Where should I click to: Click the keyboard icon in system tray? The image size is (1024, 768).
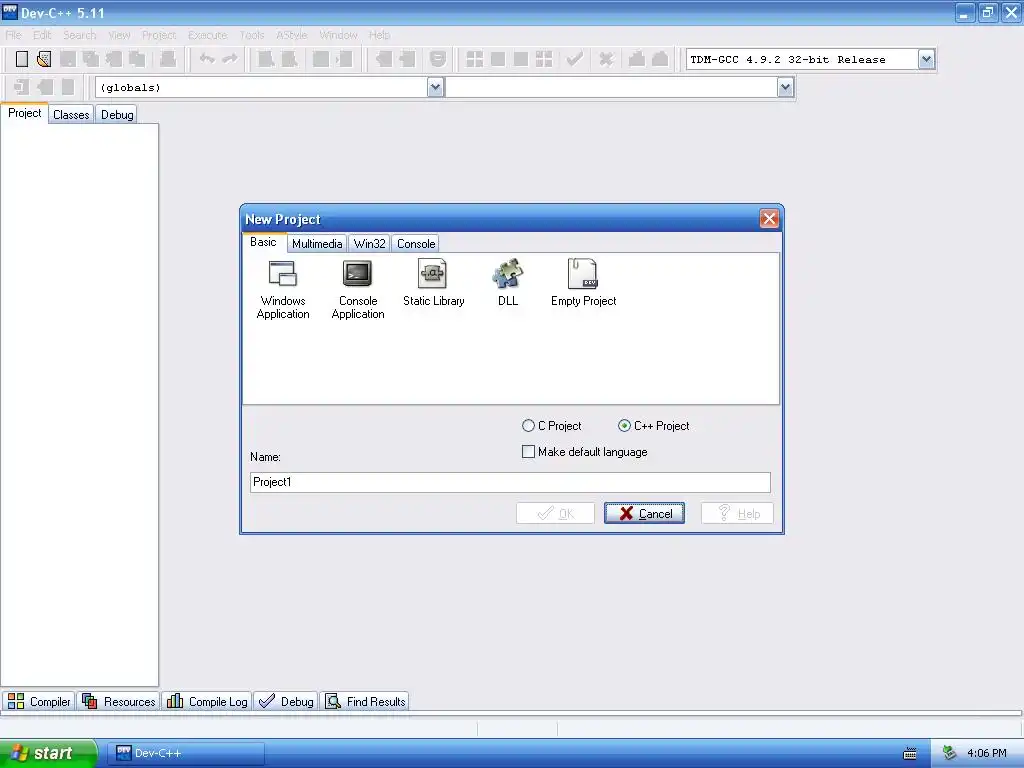(x=910, y=754)
